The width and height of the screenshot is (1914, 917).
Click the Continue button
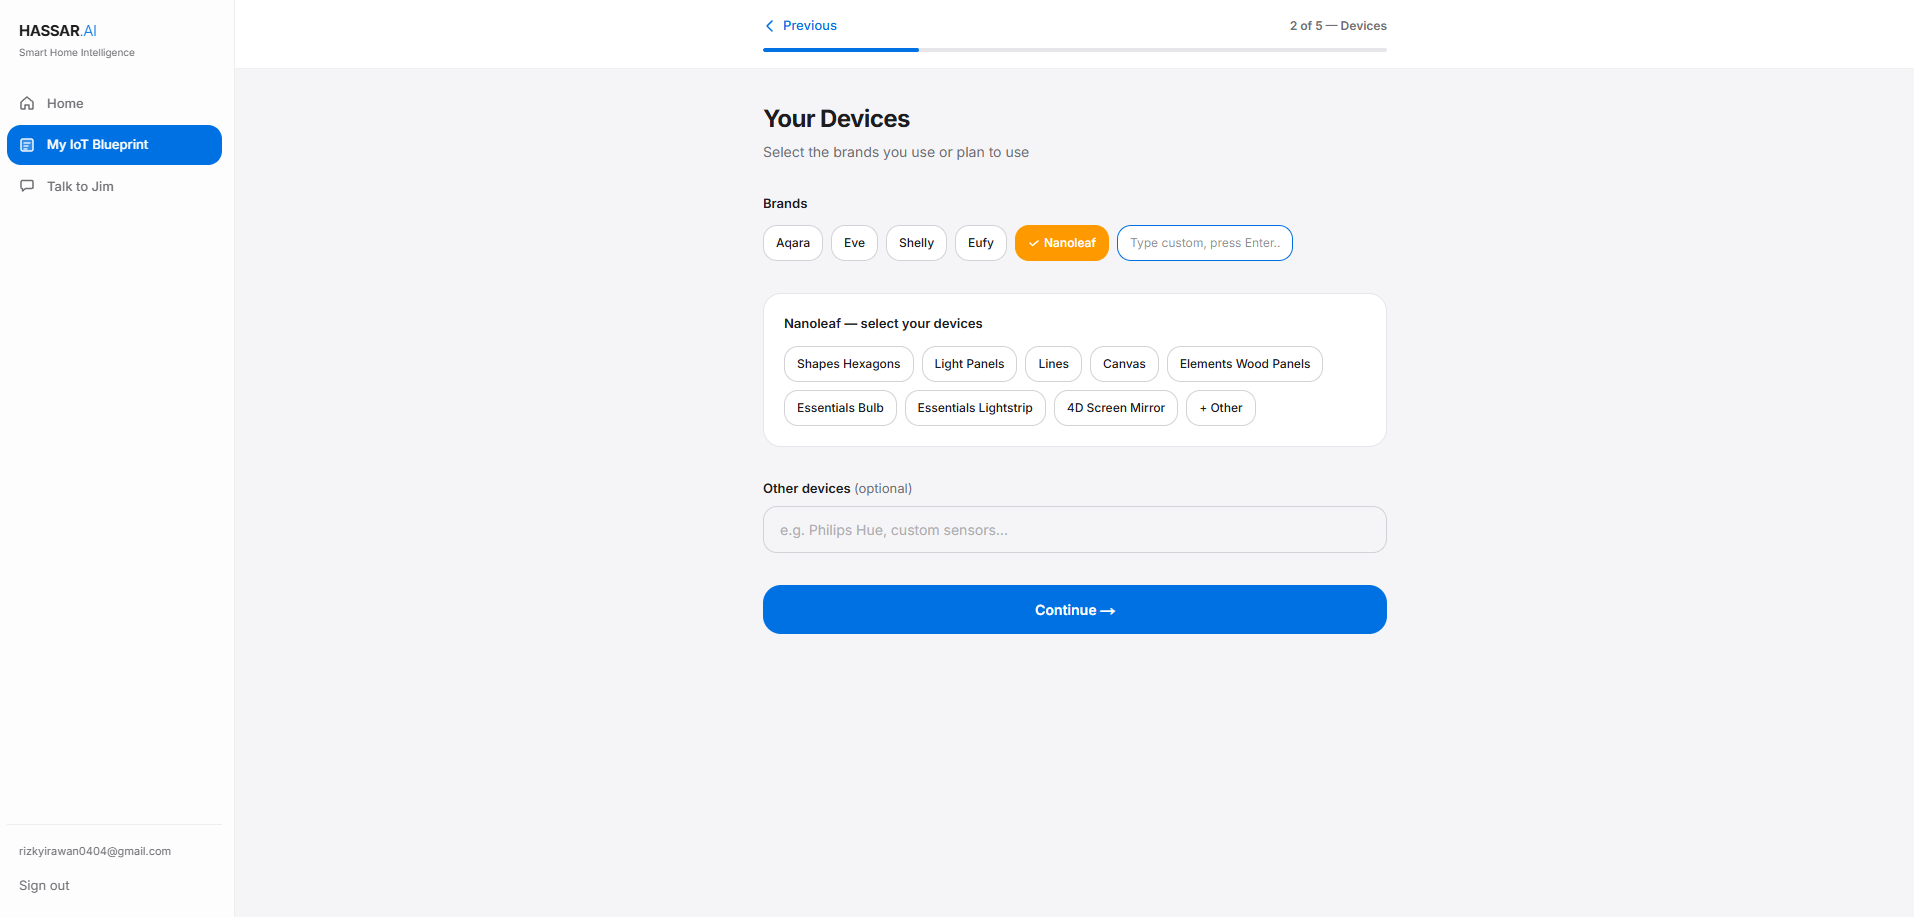point(1075,610)
